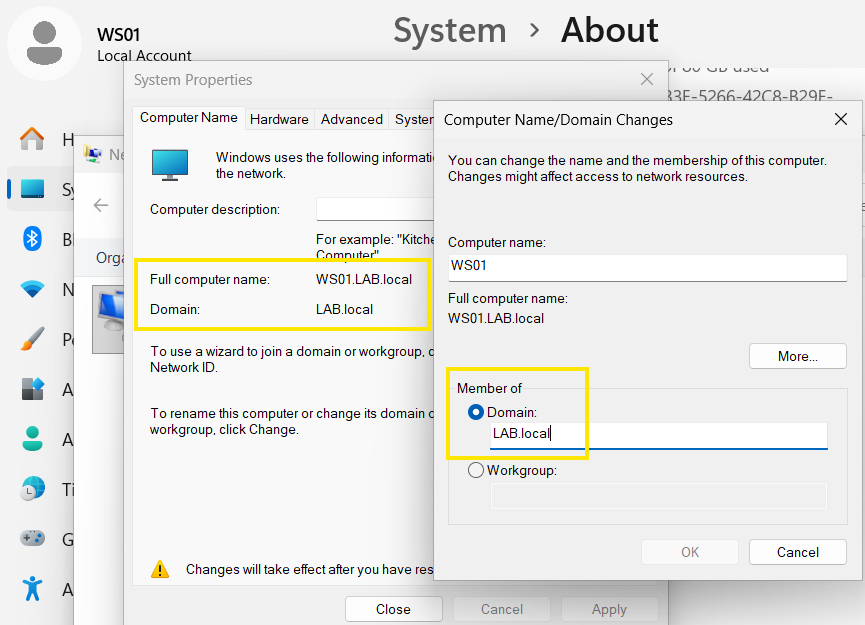
Task: Switch to the Advanced tab
Action: point(352,119)
